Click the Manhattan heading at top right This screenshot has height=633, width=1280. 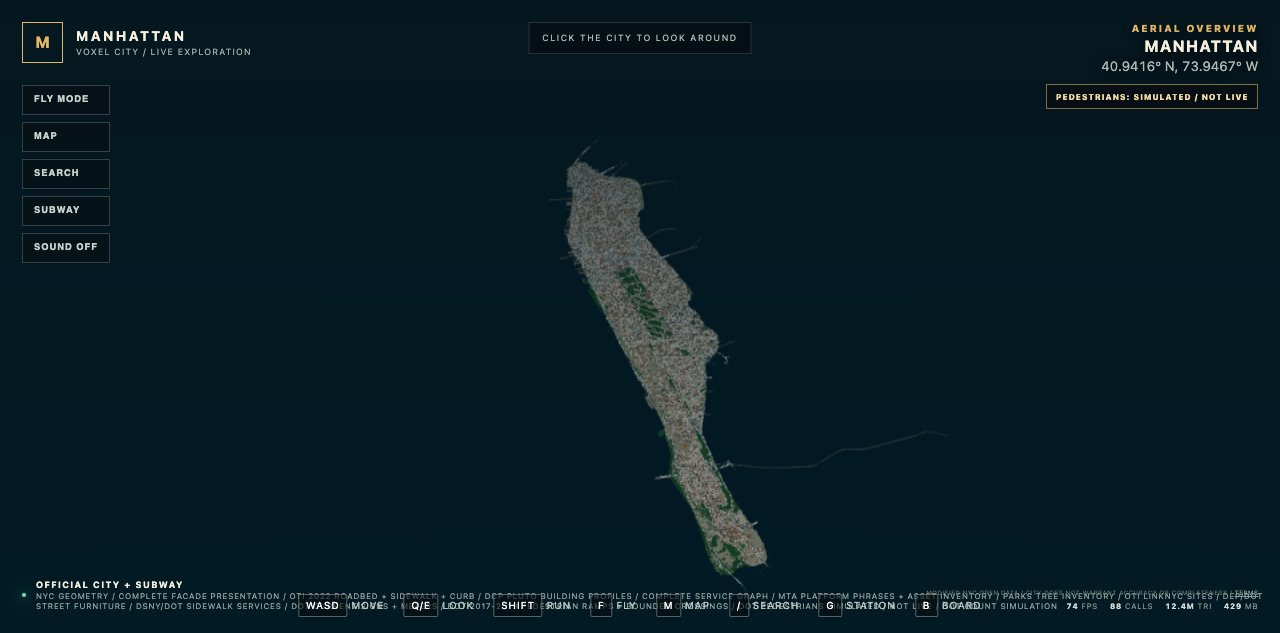point(1201,47)
